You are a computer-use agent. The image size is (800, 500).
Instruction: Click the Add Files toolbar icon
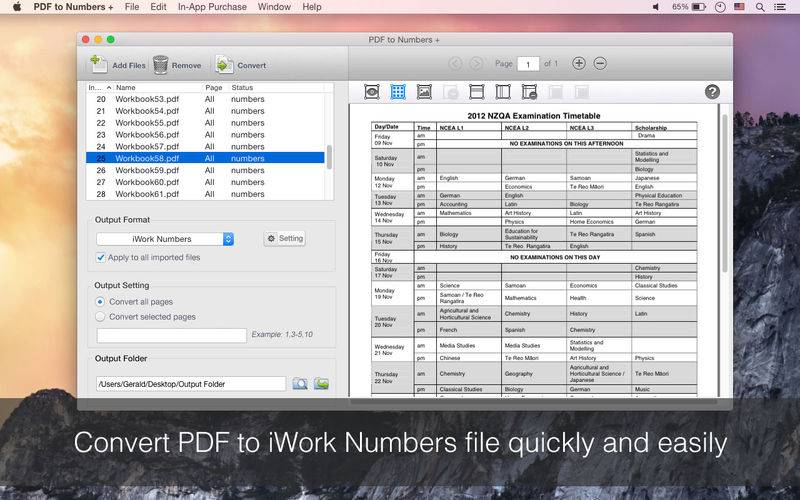coord(98,64)
